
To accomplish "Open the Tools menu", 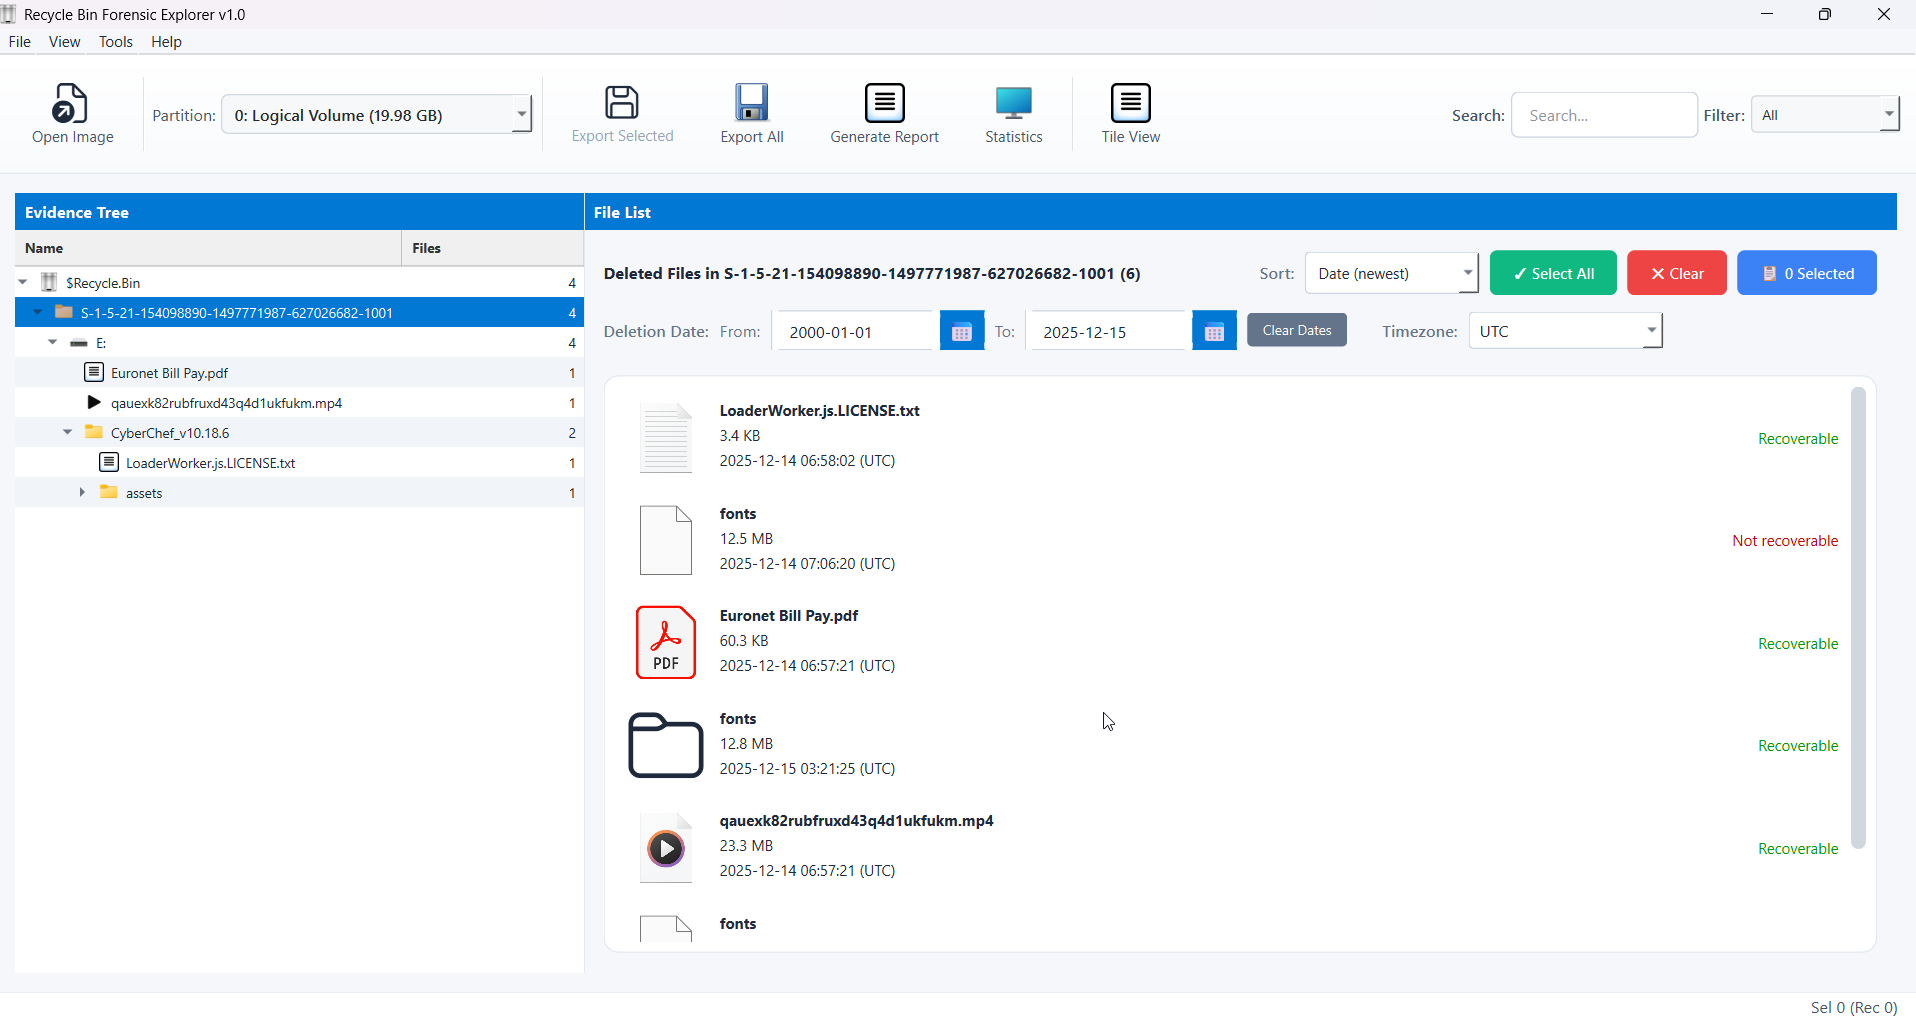I will (x=115, y=42).
